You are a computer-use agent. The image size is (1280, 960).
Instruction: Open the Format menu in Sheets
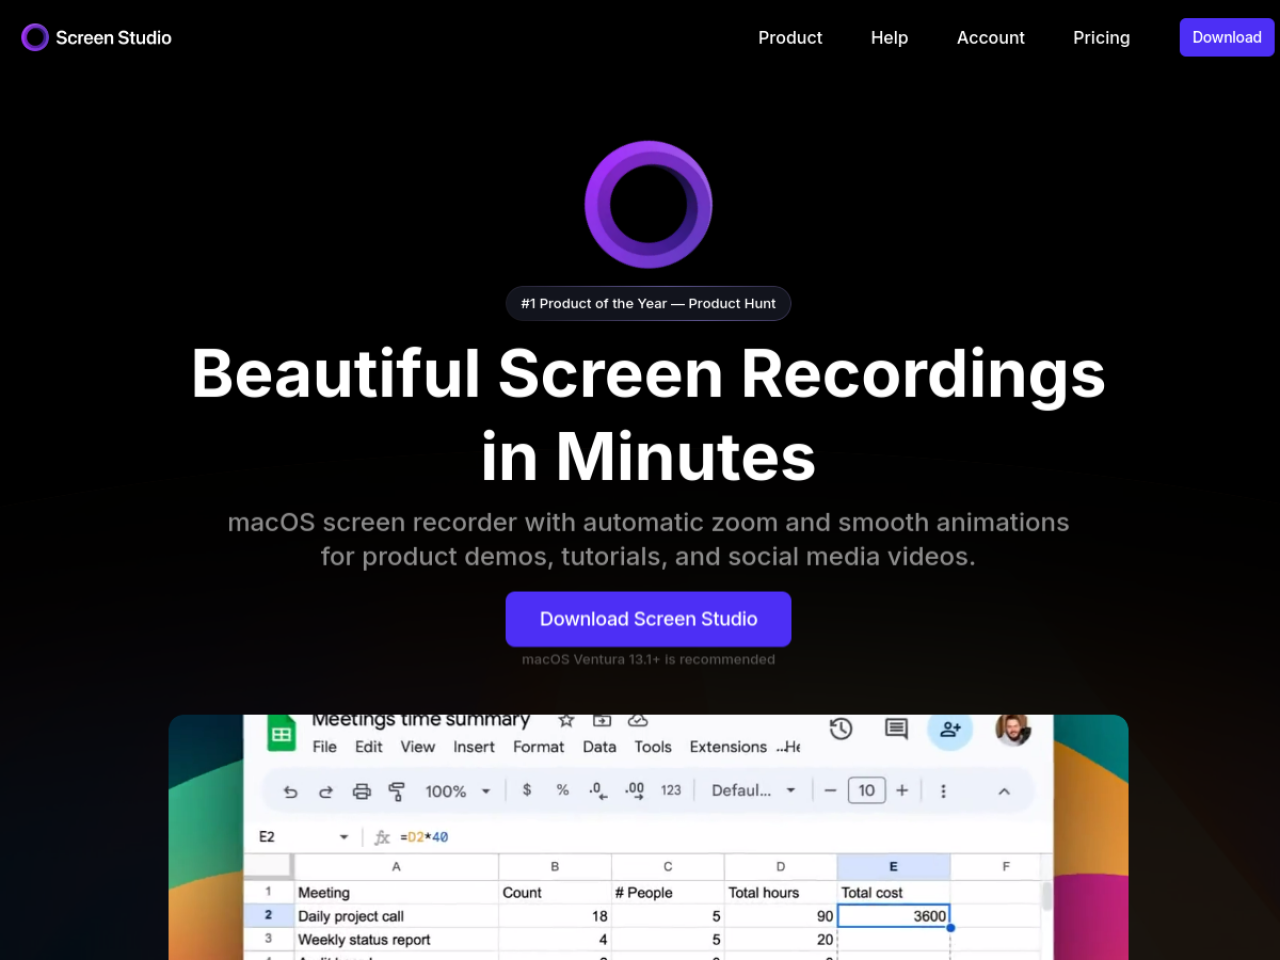[x=539, y=747]
